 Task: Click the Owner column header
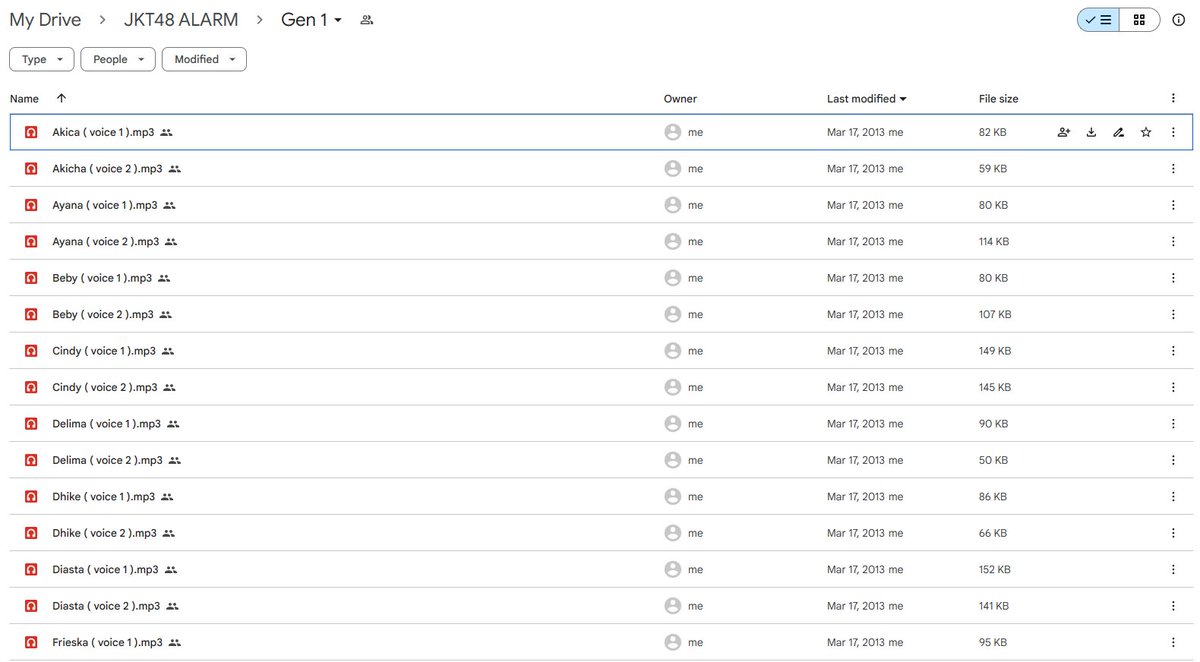click(680, 99)
